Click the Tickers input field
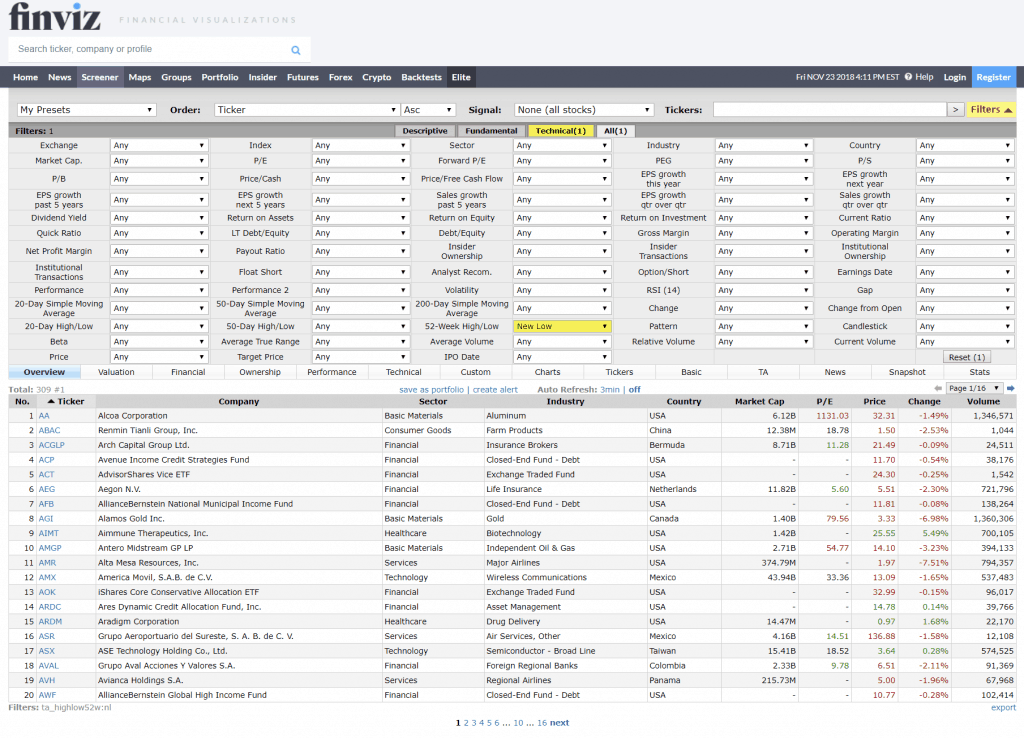1024x738 pixels. point(829,110)
